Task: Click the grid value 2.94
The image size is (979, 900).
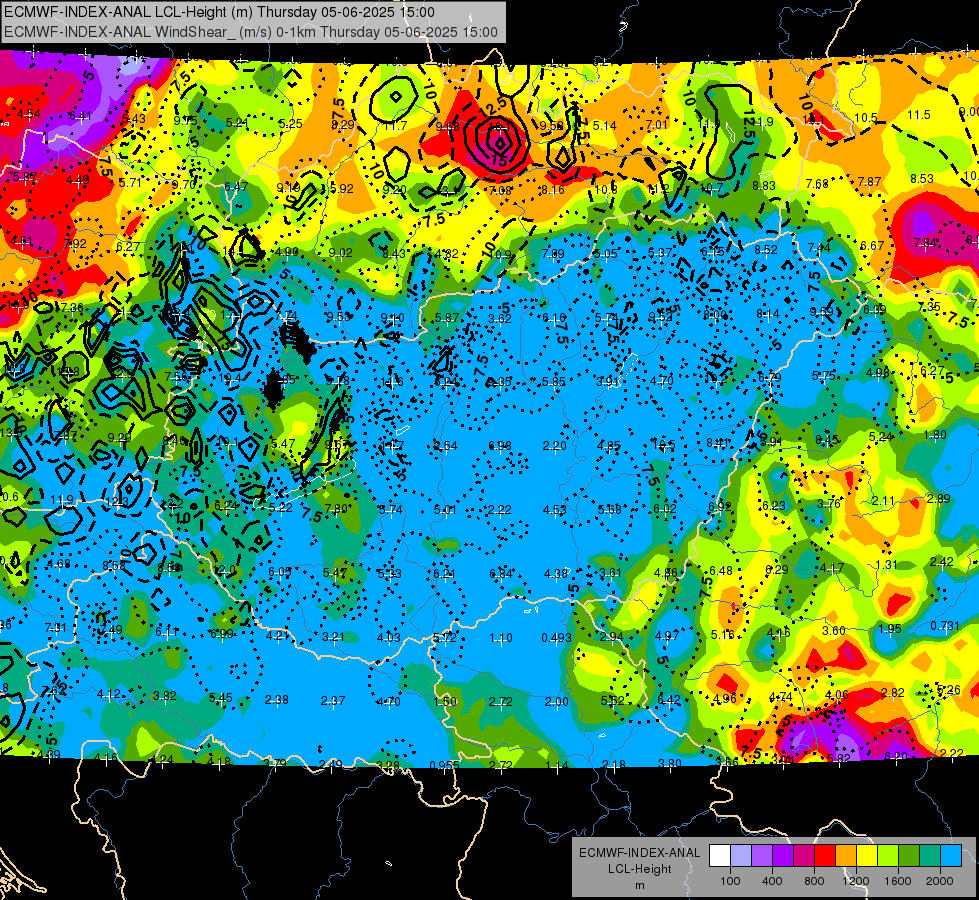Action: click(x=612, y=637)
